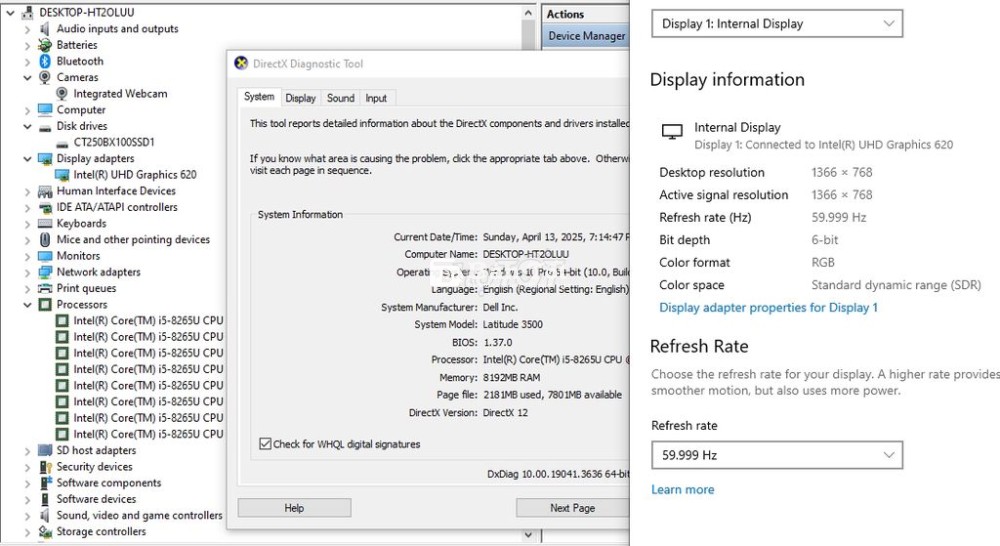This screenshot has width=1000, height=546.
Task: Click the Next Page button in DxDiag
Action: click(572, 508)
